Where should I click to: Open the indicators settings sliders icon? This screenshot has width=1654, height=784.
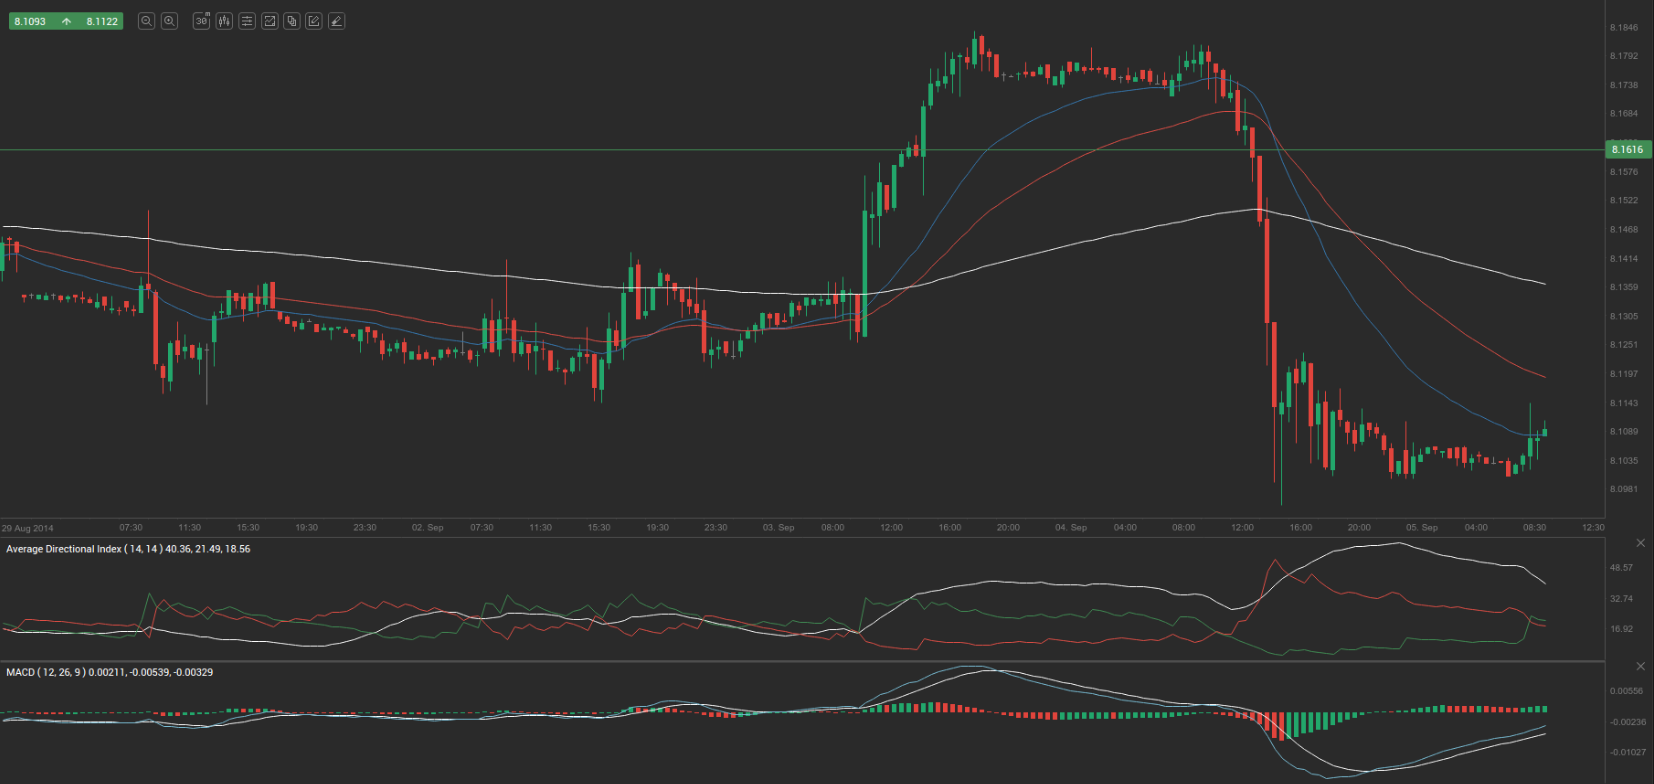(247, 21)
